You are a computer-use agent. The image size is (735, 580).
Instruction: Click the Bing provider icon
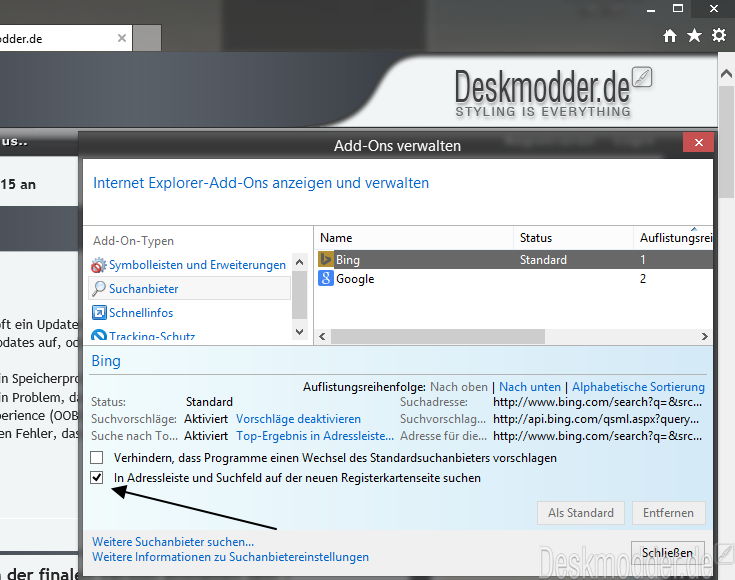pyautogui.click(x=326, y=259)
